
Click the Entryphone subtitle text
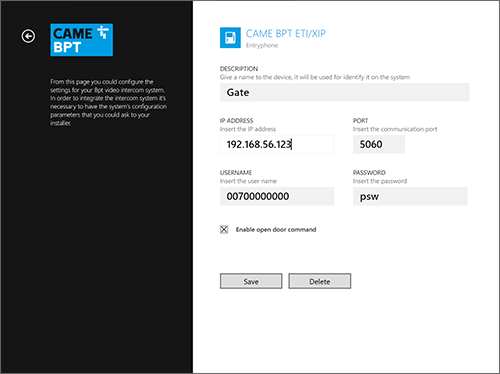point(262,45)
